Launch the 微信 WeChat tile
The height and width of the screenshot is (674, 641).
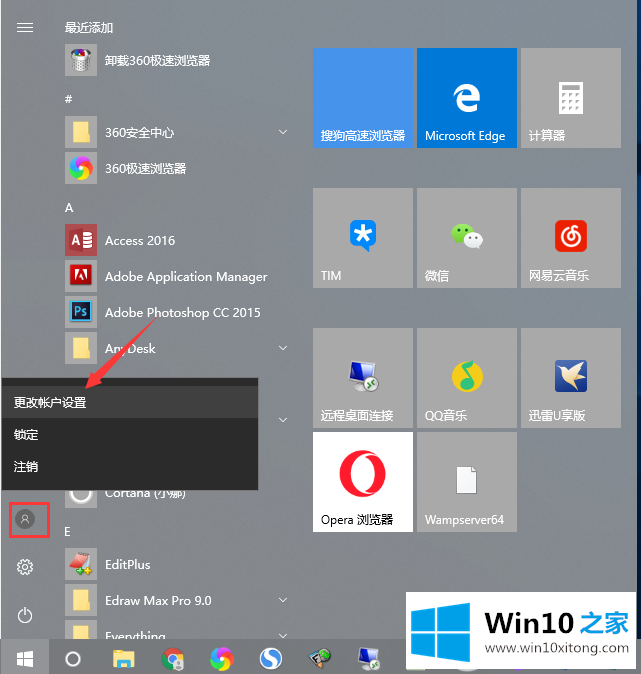coord(467,238)
